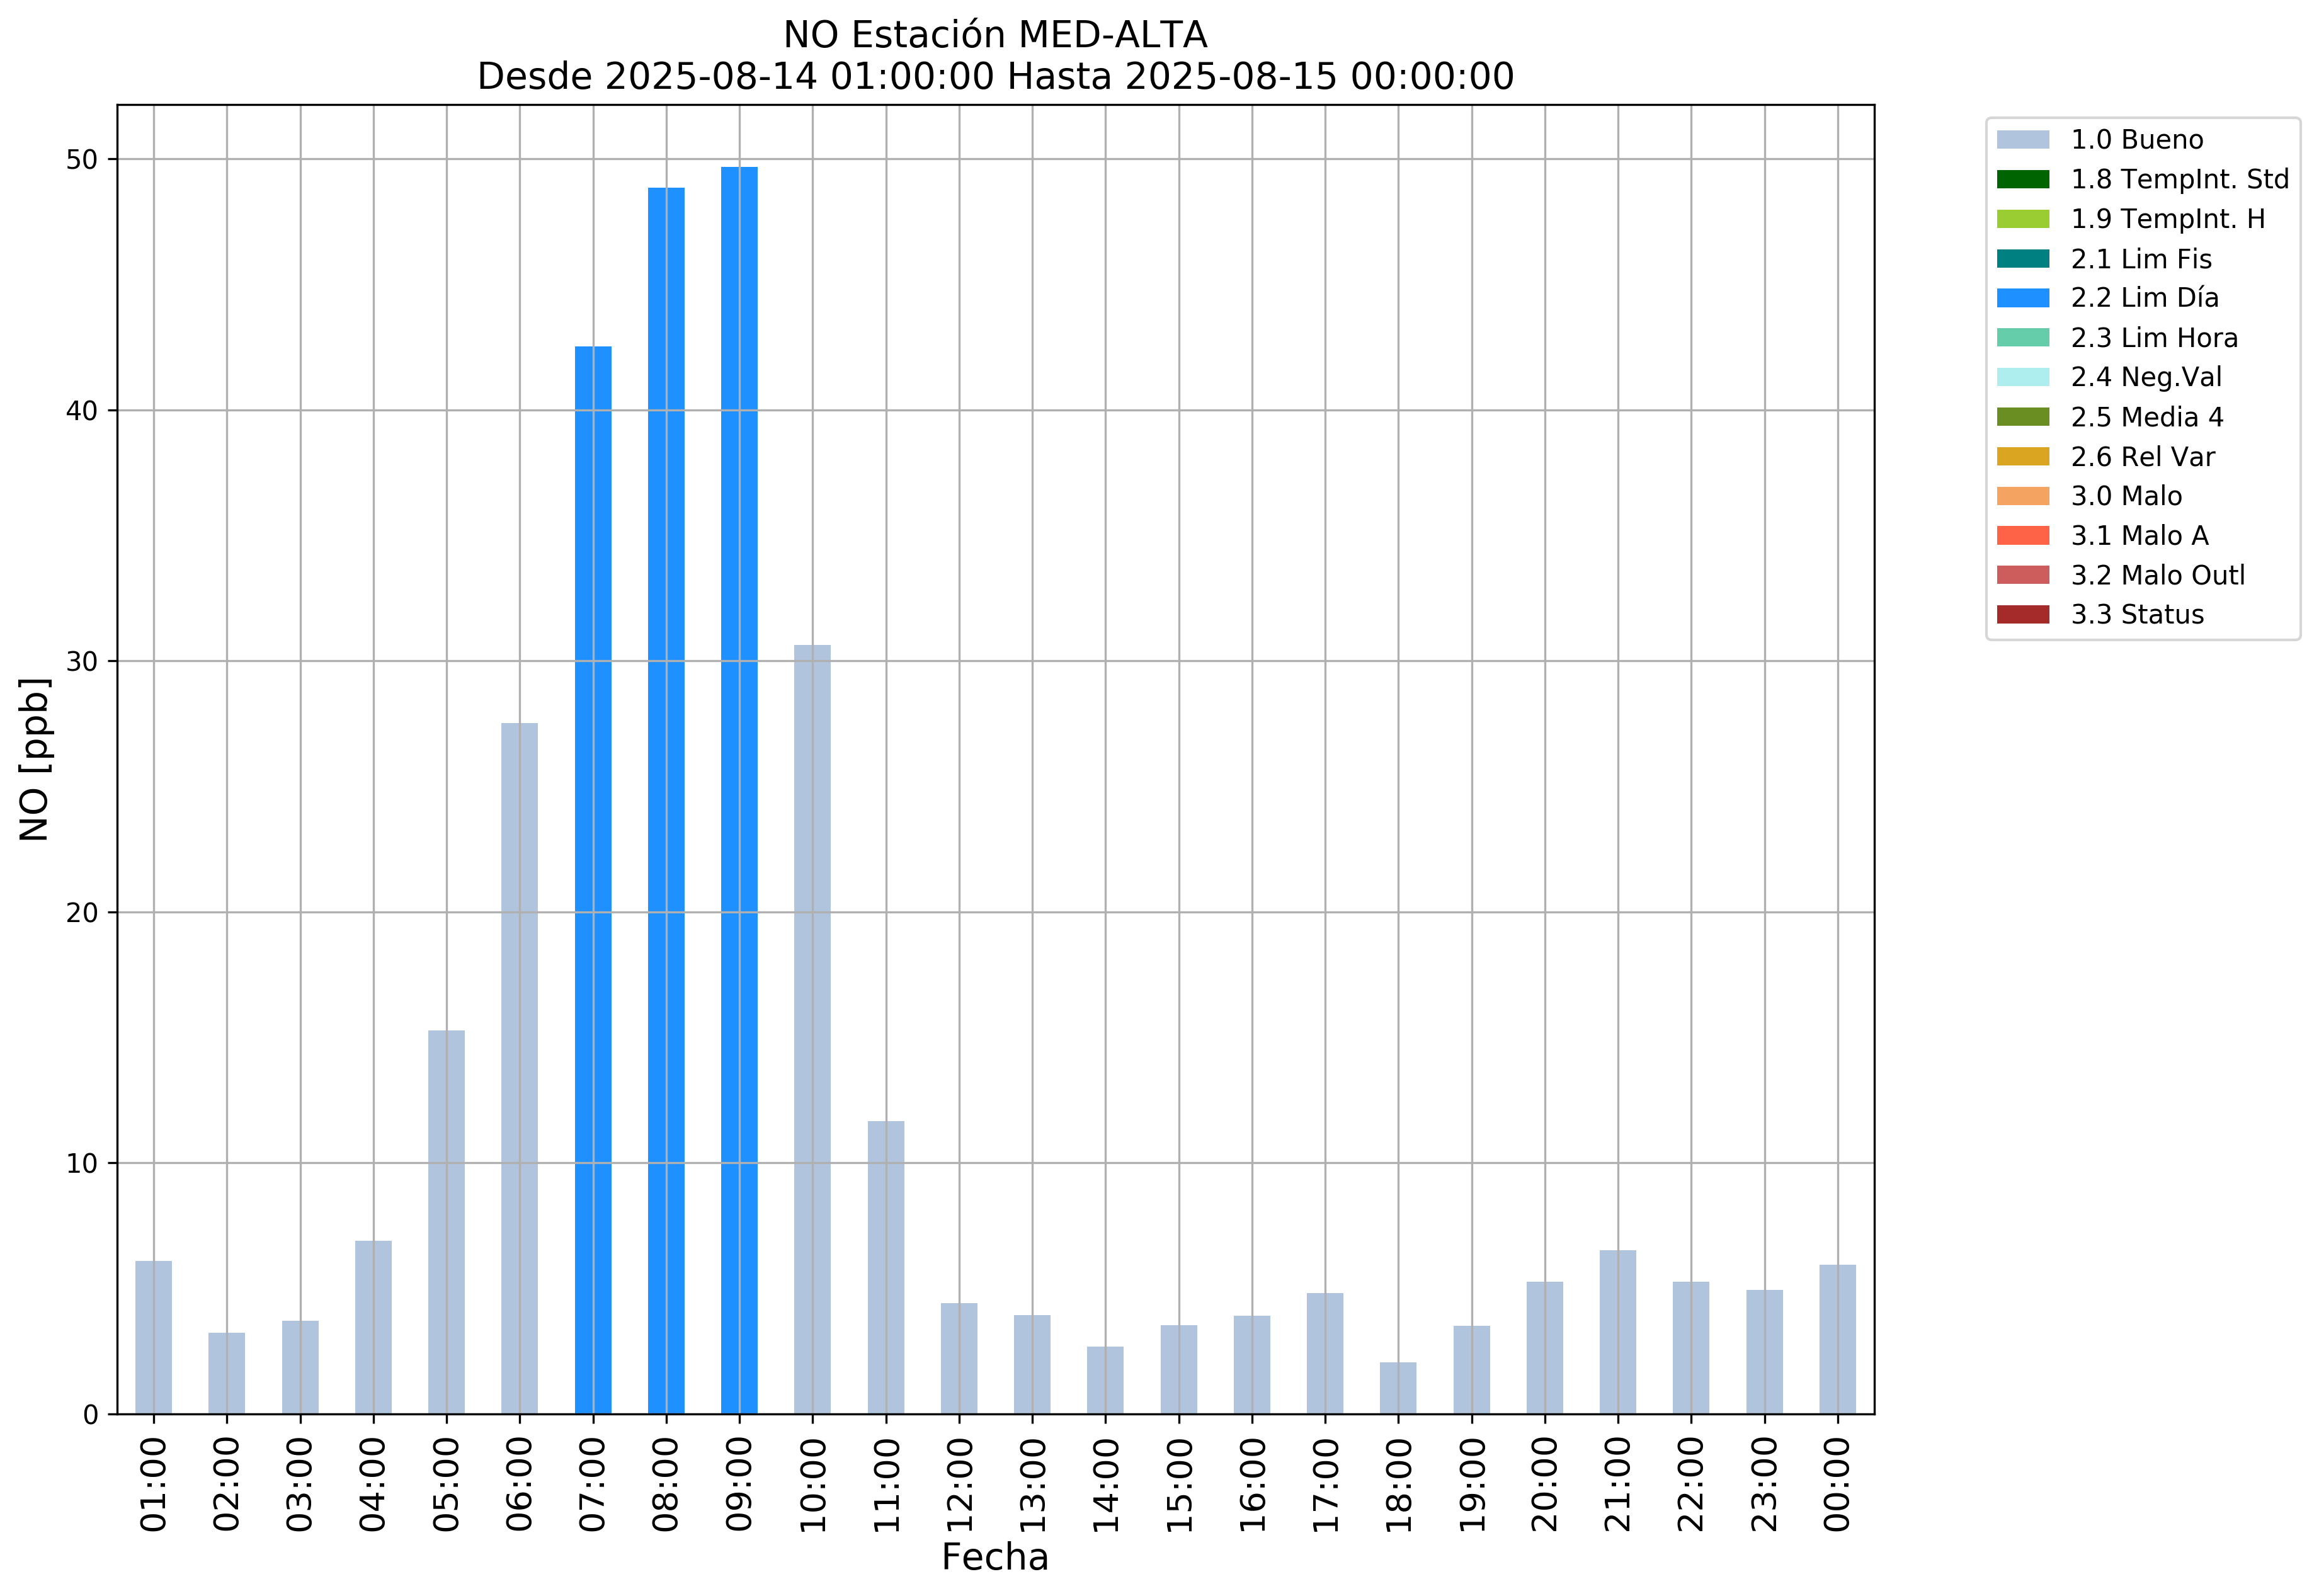Click the blue bar at 07:00
Viewport: 2319px width, 1596px height.
point(593,880)
